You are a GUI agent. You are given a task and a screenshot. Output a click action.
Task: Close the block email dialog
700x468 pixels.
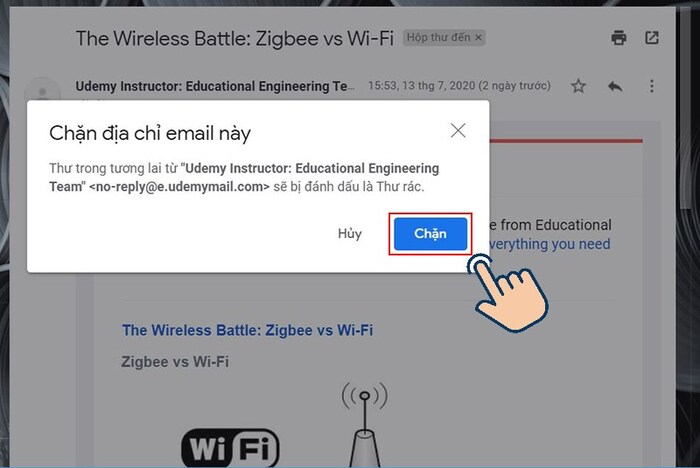458,131
